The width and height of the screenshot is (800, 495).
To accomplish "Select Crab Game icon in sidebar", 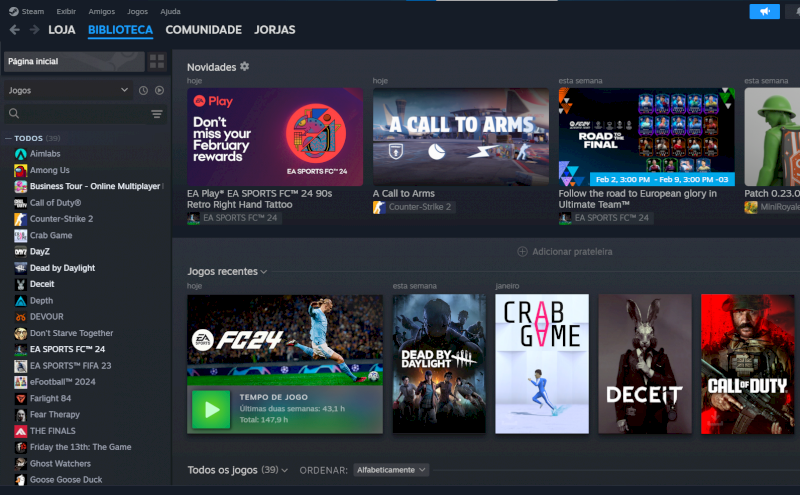I will click(x=20, y=235).
